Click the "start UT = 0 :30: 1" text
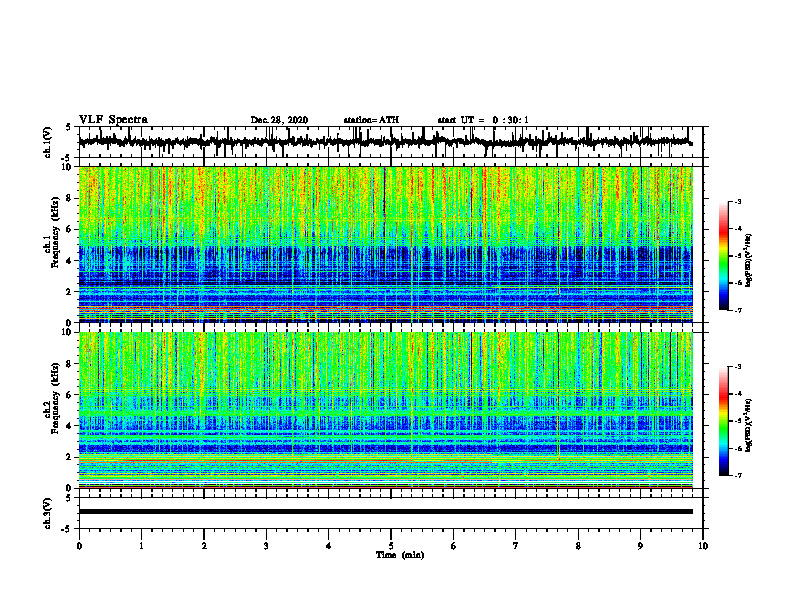792x612 pixels. 483,120
